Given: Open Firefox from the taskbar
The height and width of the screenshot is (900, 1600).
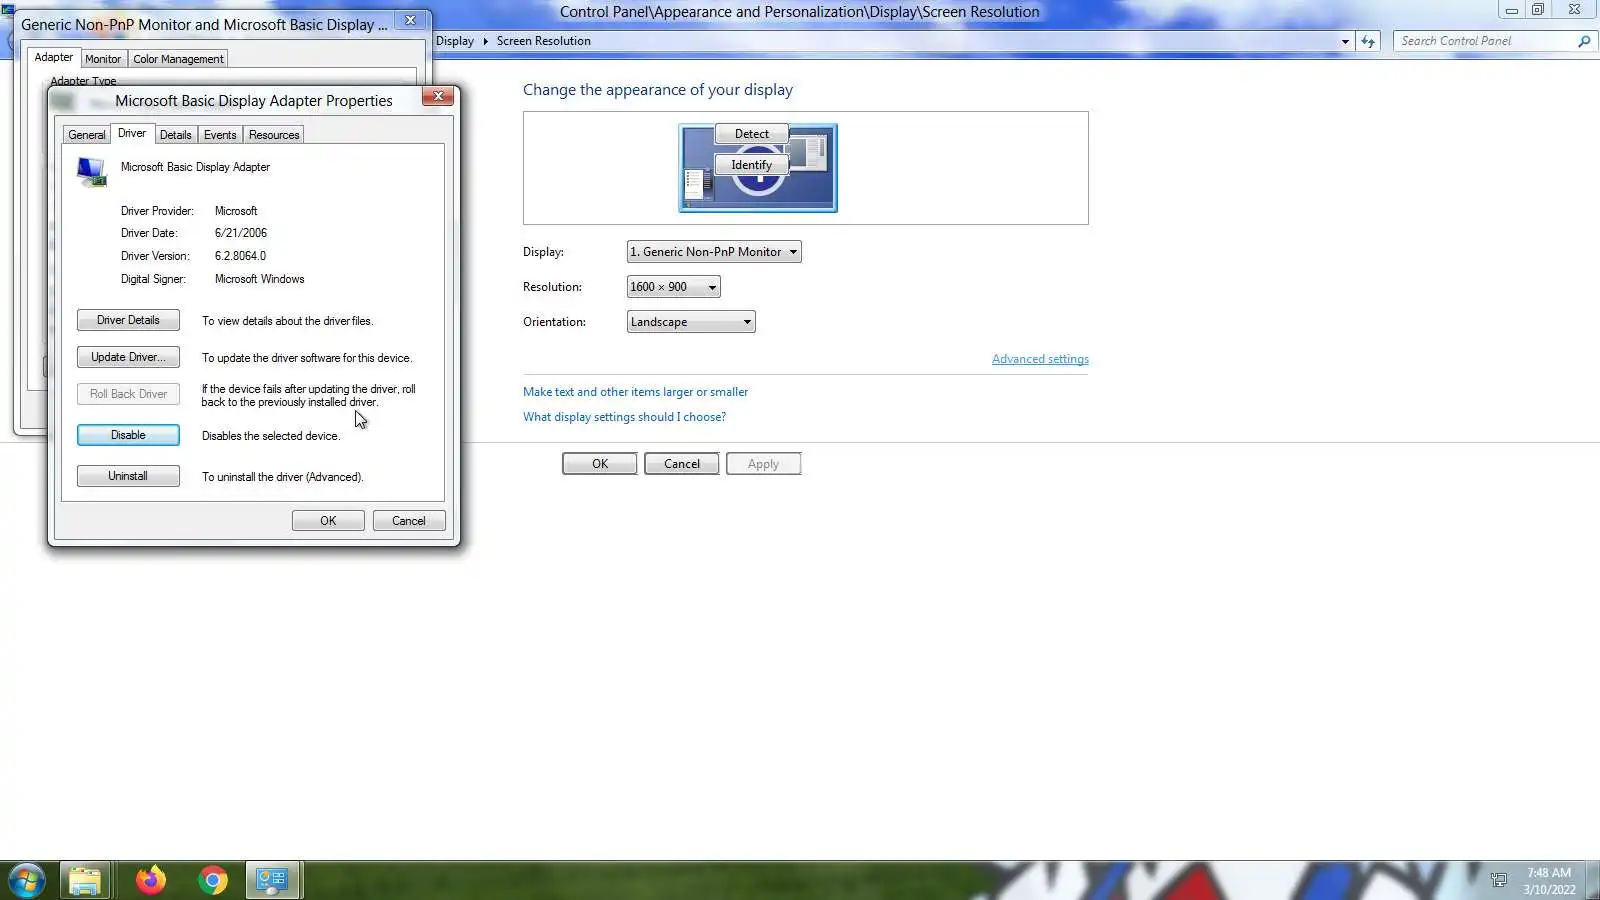Looking at the screenshot, I should click(x=151, y=880).
